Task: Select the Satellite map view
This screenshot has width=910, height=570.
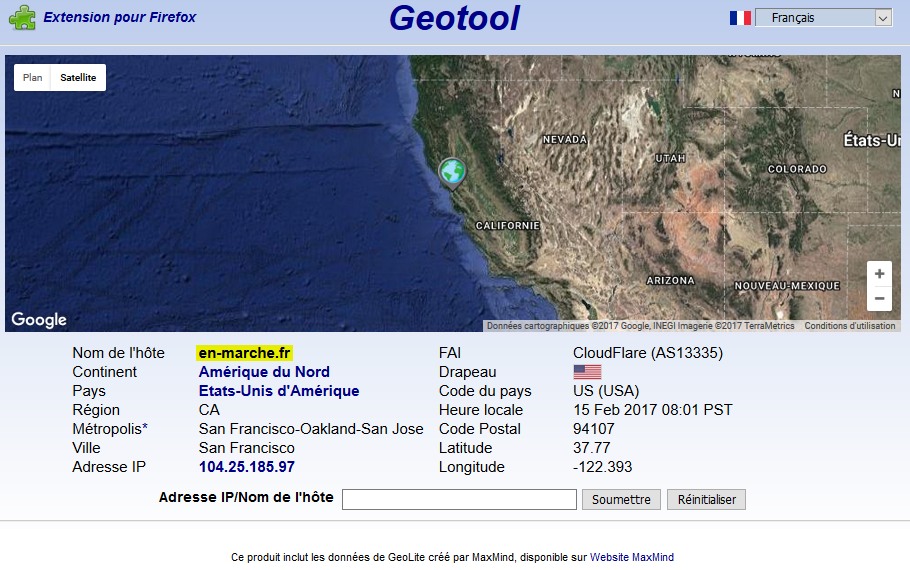Action: coord(78,78)
